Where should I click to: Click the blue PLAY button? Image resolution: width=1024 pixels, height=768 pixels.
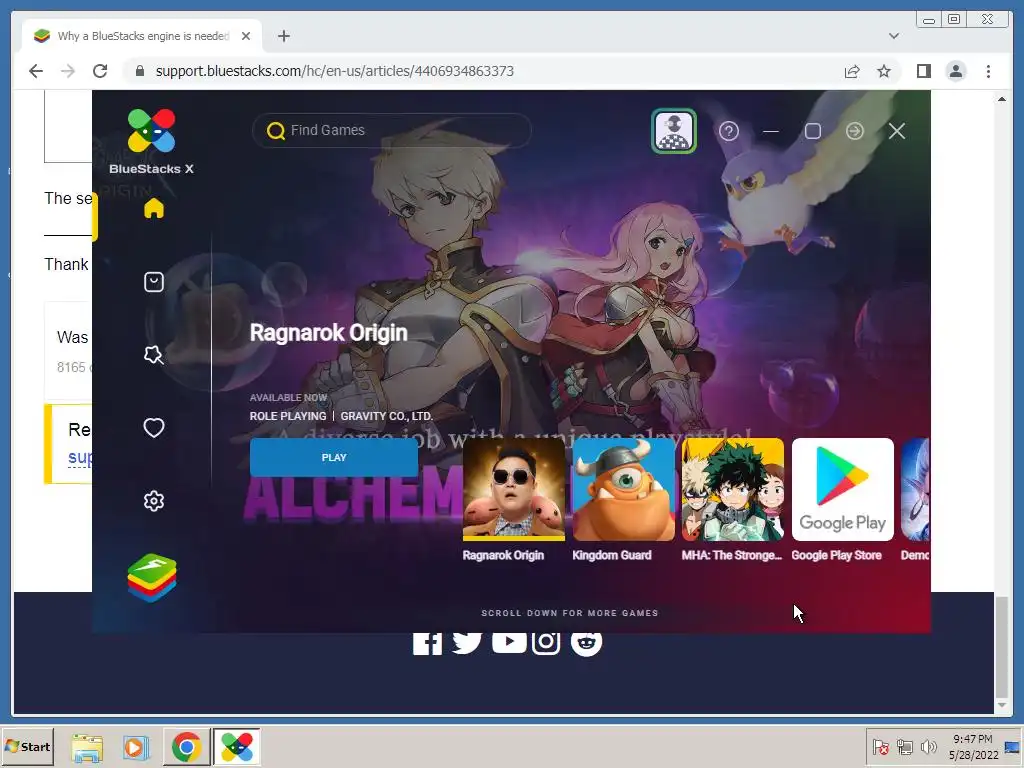(334, 457)
